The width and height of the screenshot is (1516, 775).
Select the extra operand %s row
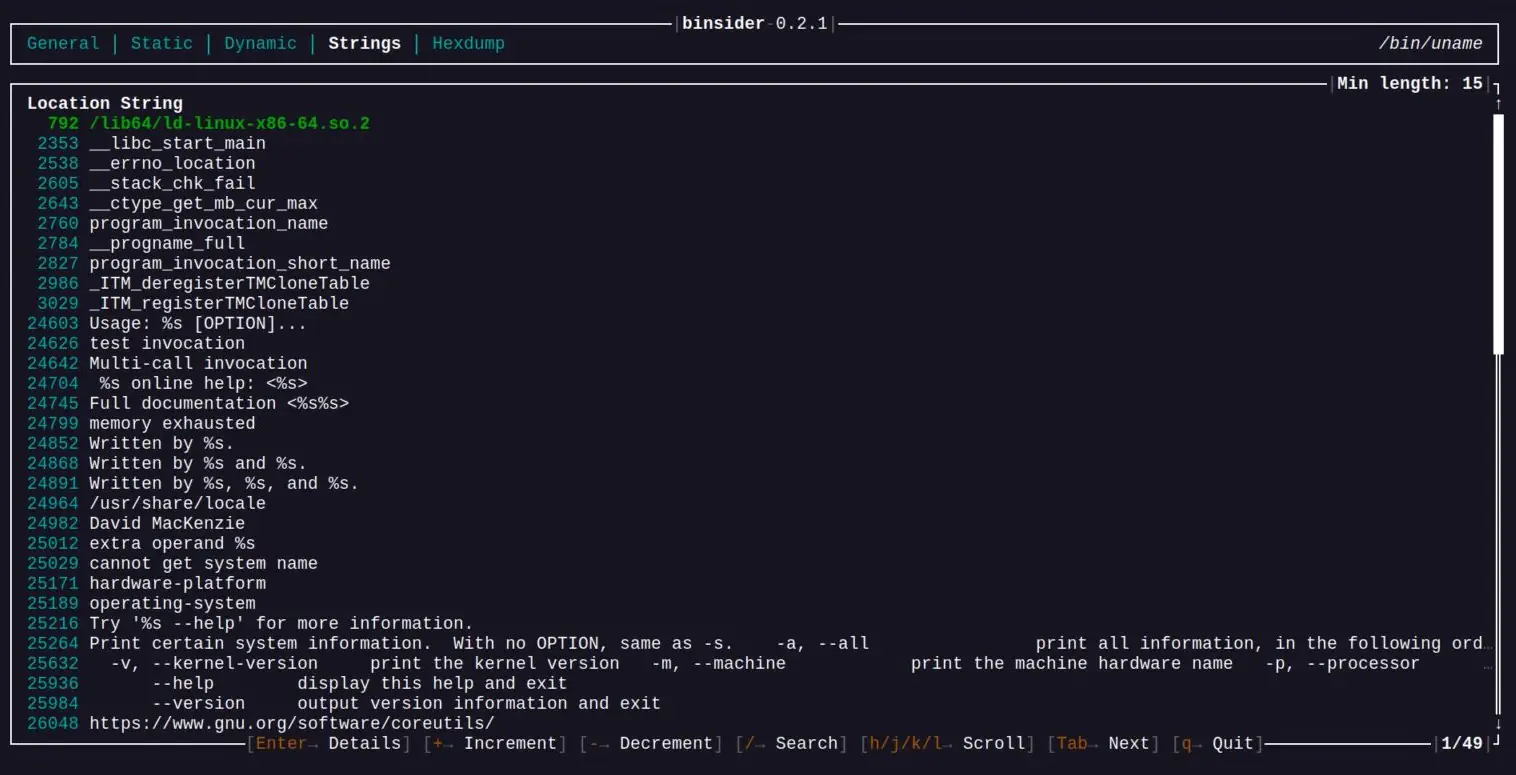[757, 544]
